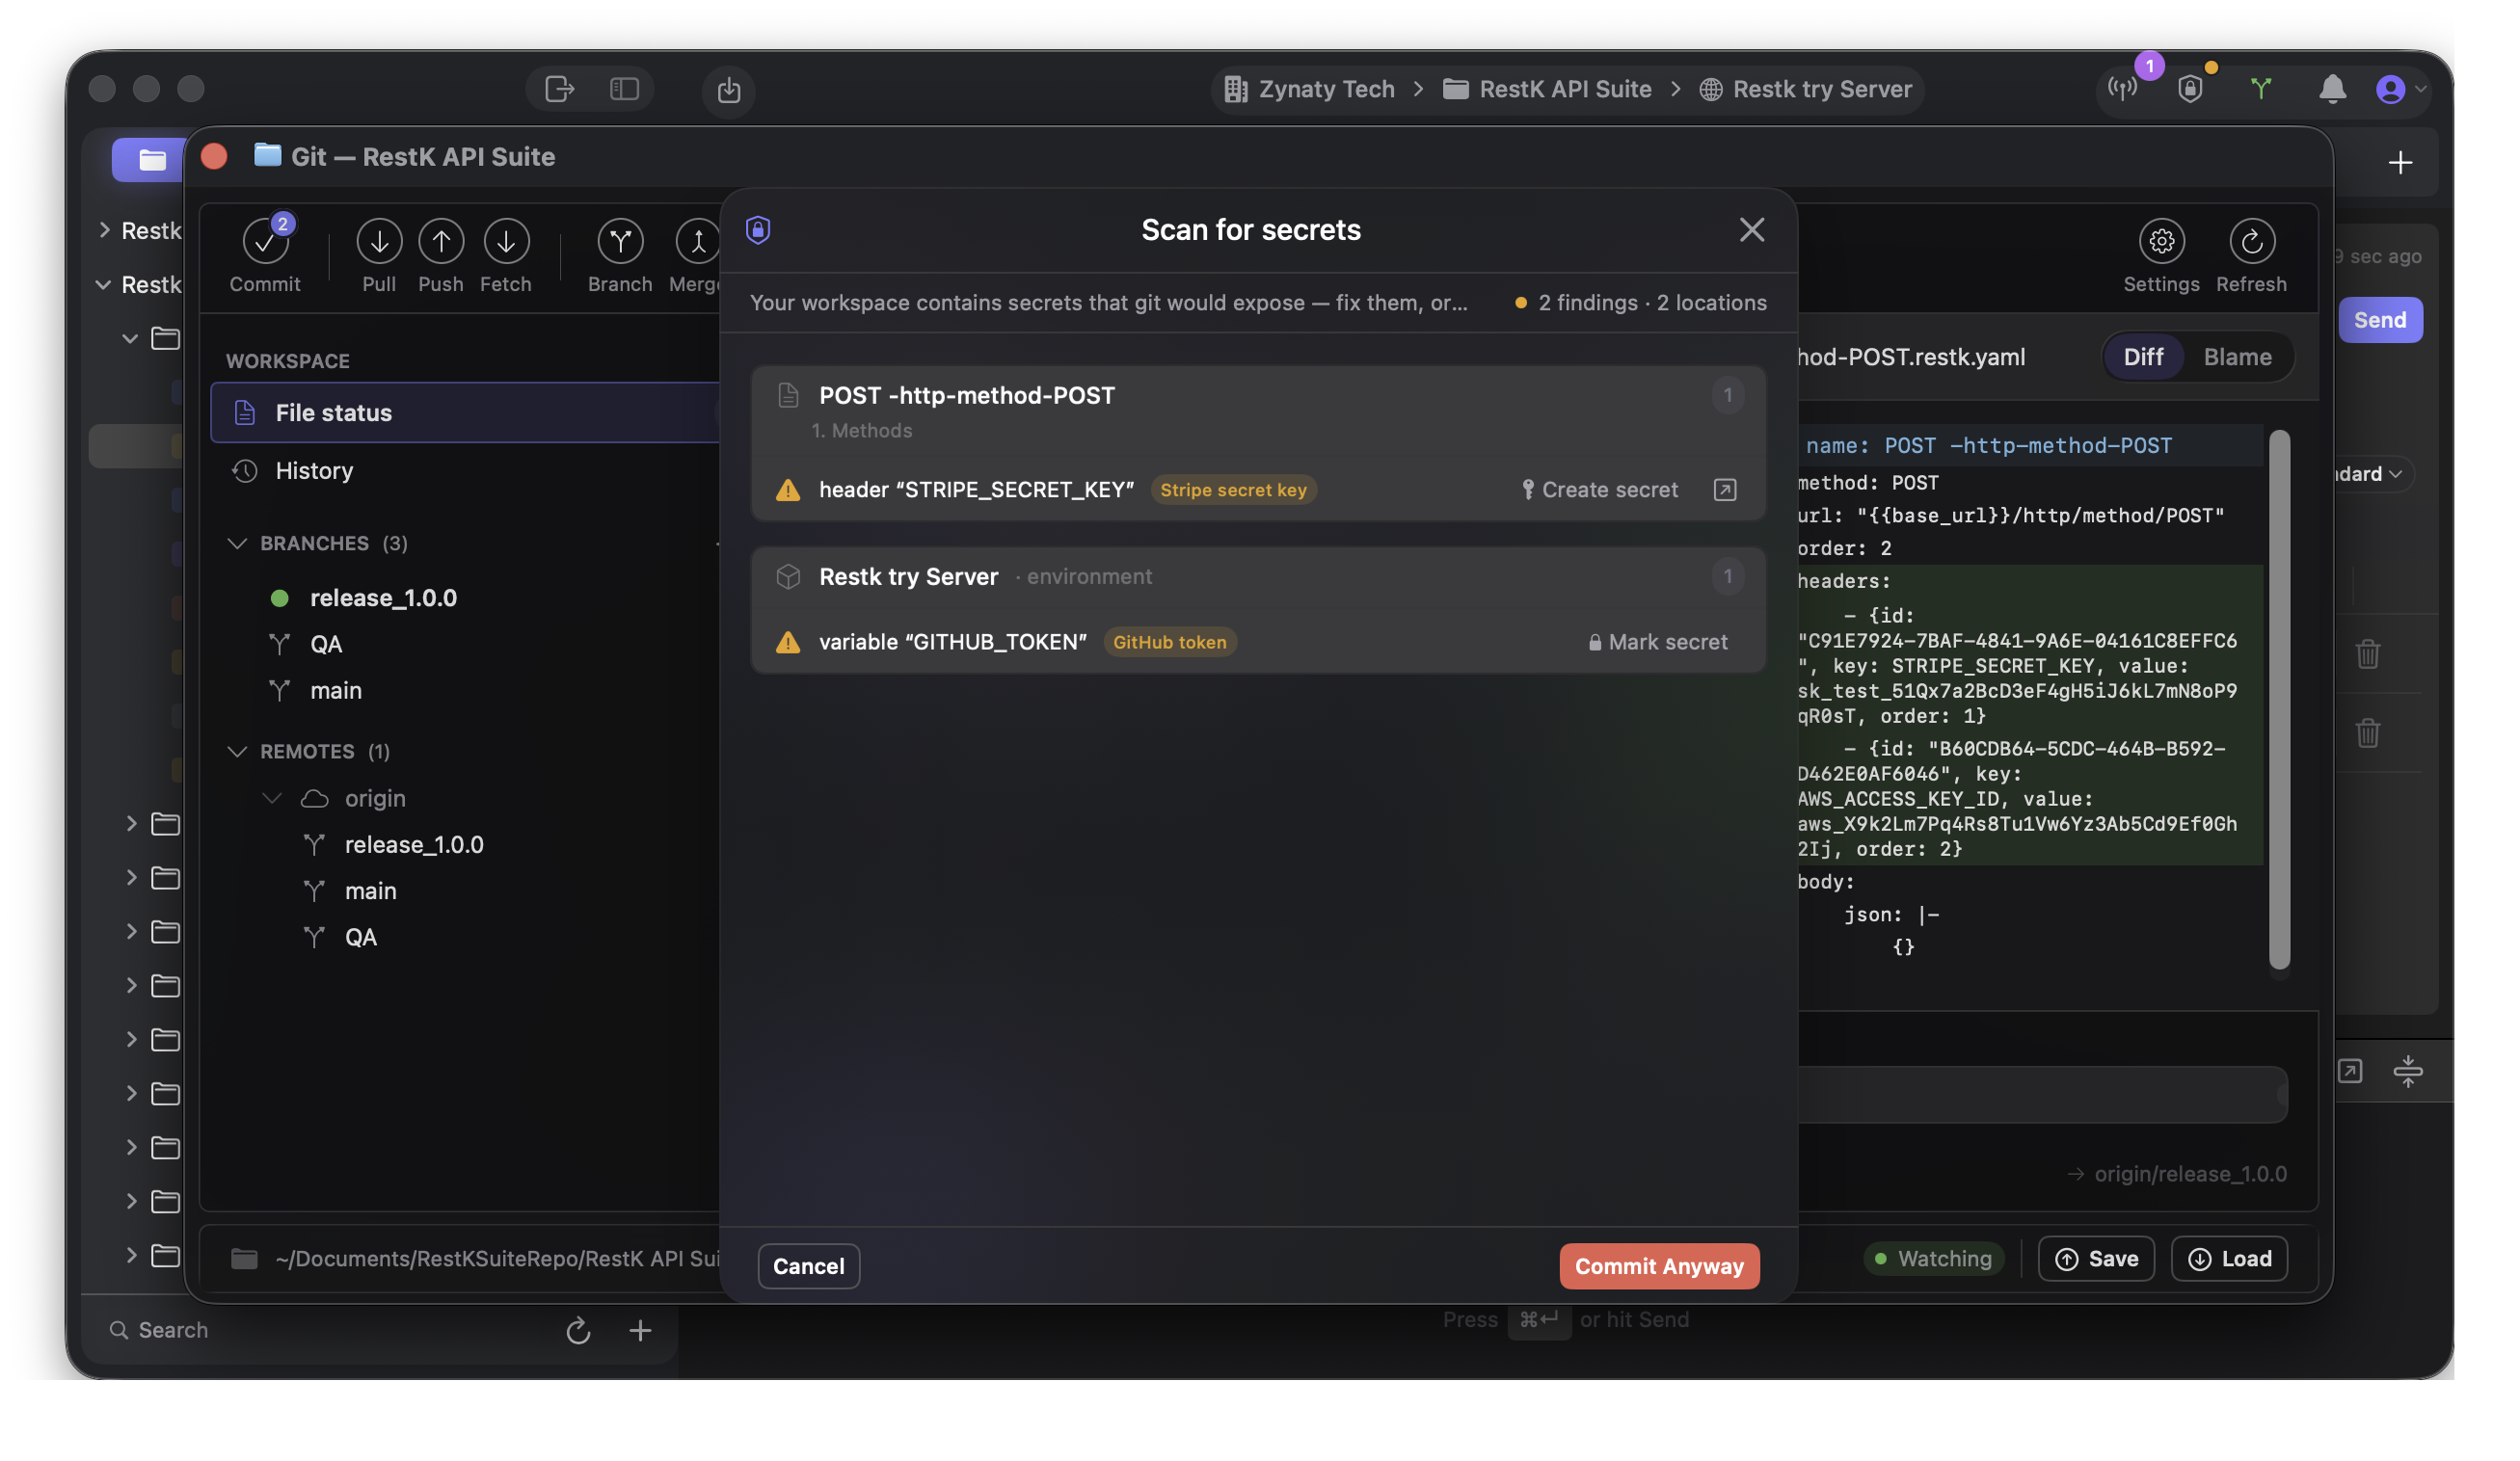Click the commit message input field
Viewport: 2520px width, 1461px height.
2041,1095
